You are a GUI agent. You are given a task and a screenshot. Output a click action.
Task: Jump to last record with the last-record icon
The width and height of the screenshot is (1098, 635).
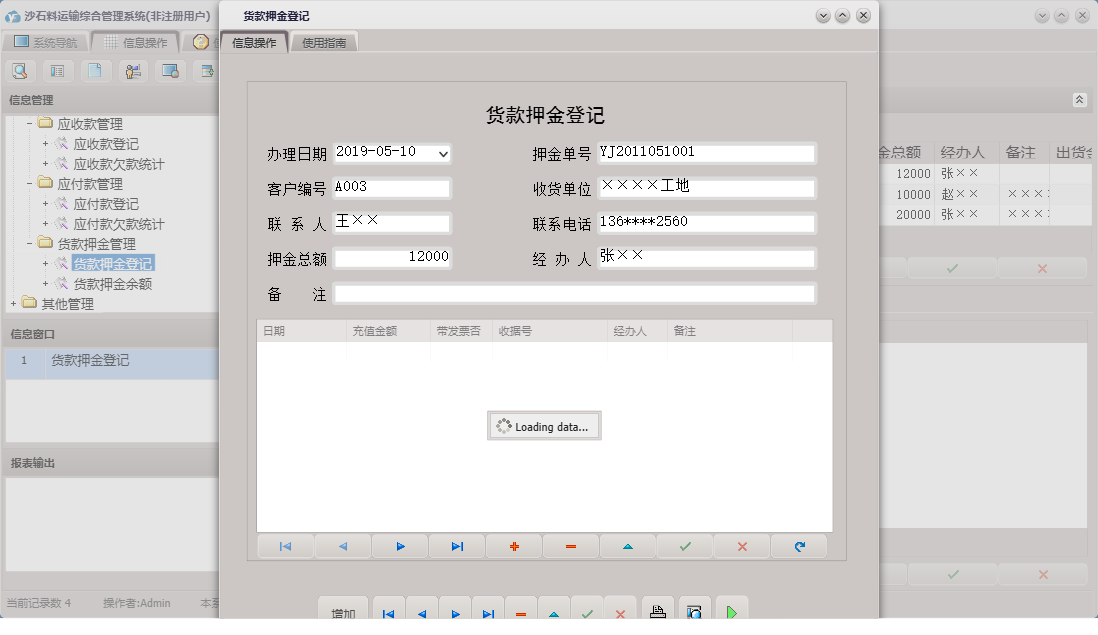point(457,546)
